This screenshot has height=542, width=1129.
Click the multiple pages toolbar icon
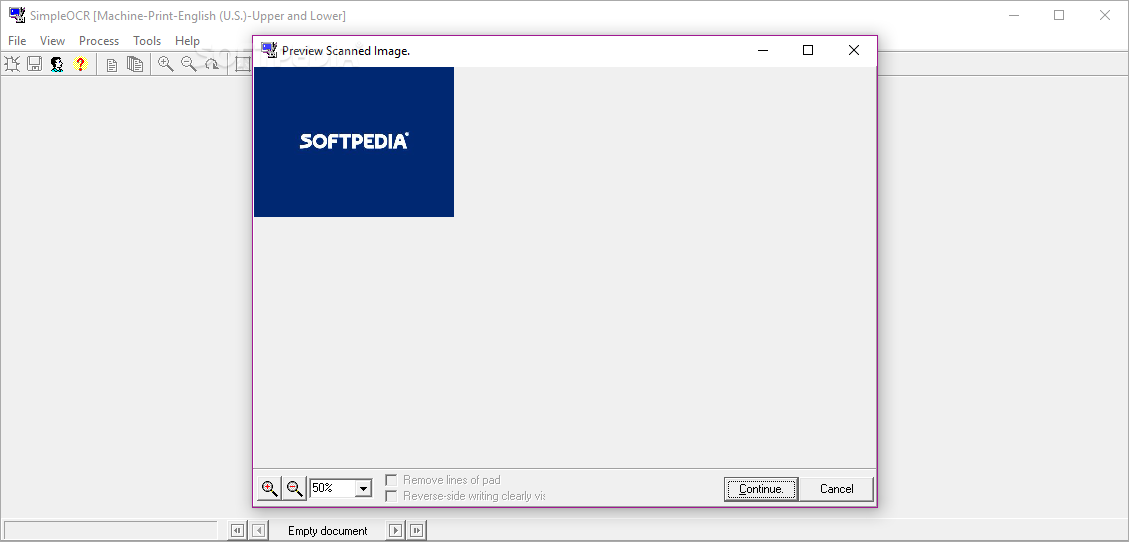(135, 64)
